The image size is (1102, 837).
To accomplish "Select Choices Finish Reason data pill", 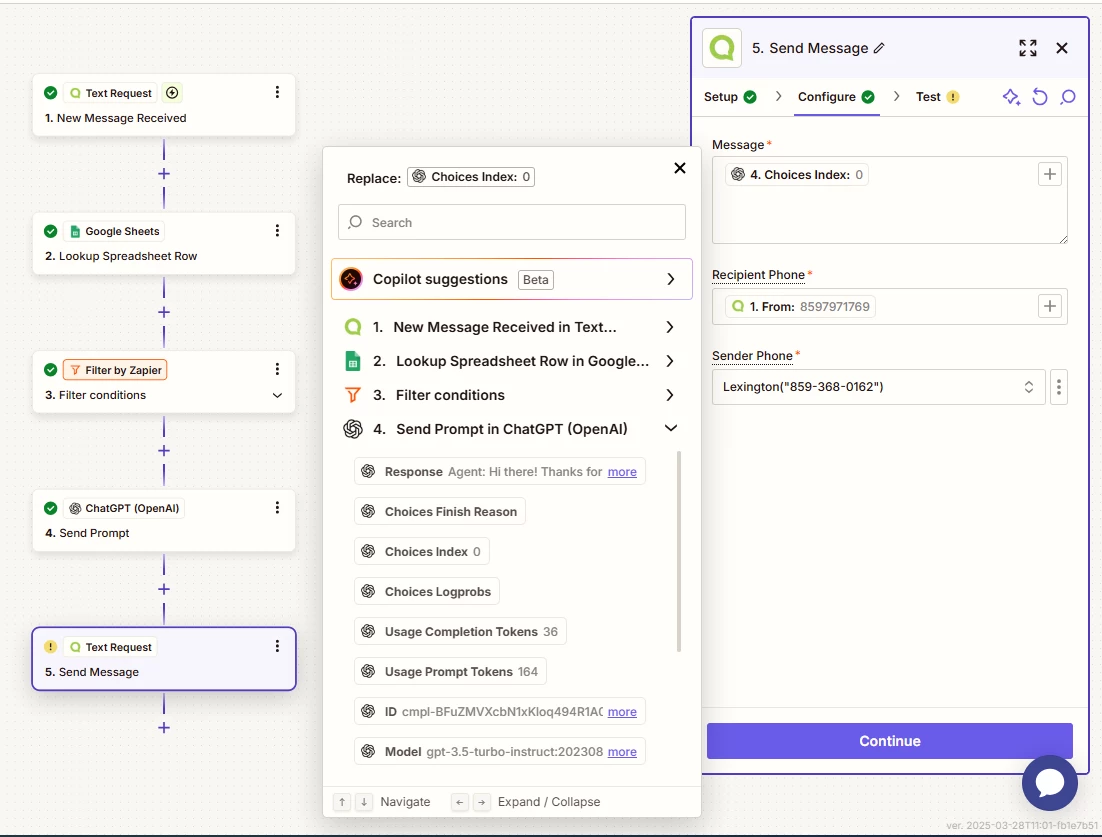I will click(x=440, y=512).
